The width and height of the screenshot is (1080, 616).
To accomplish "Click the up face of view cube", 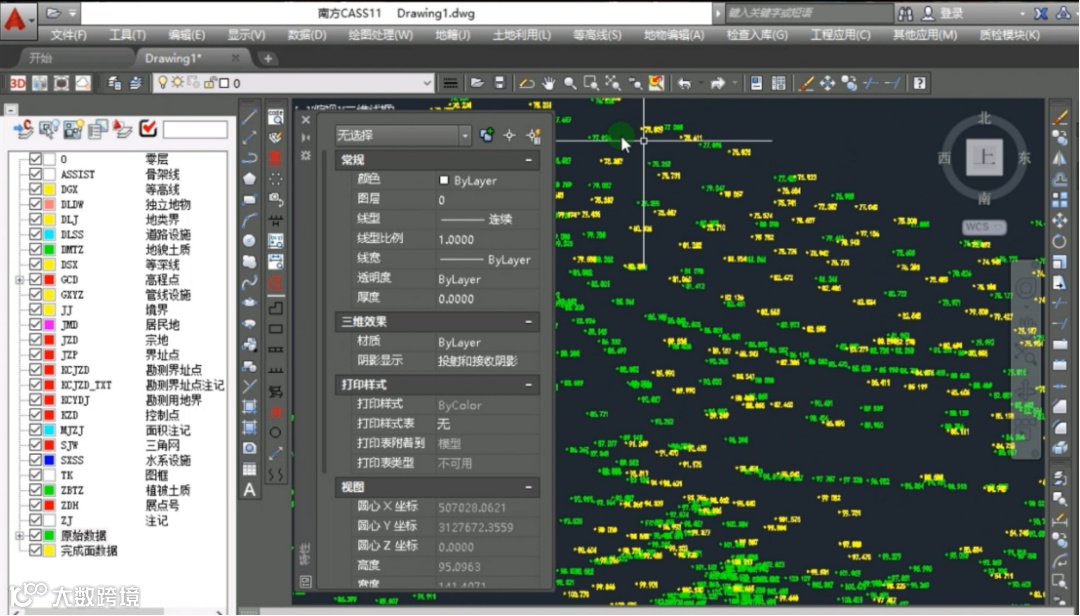I will click(x=984, y=156).
